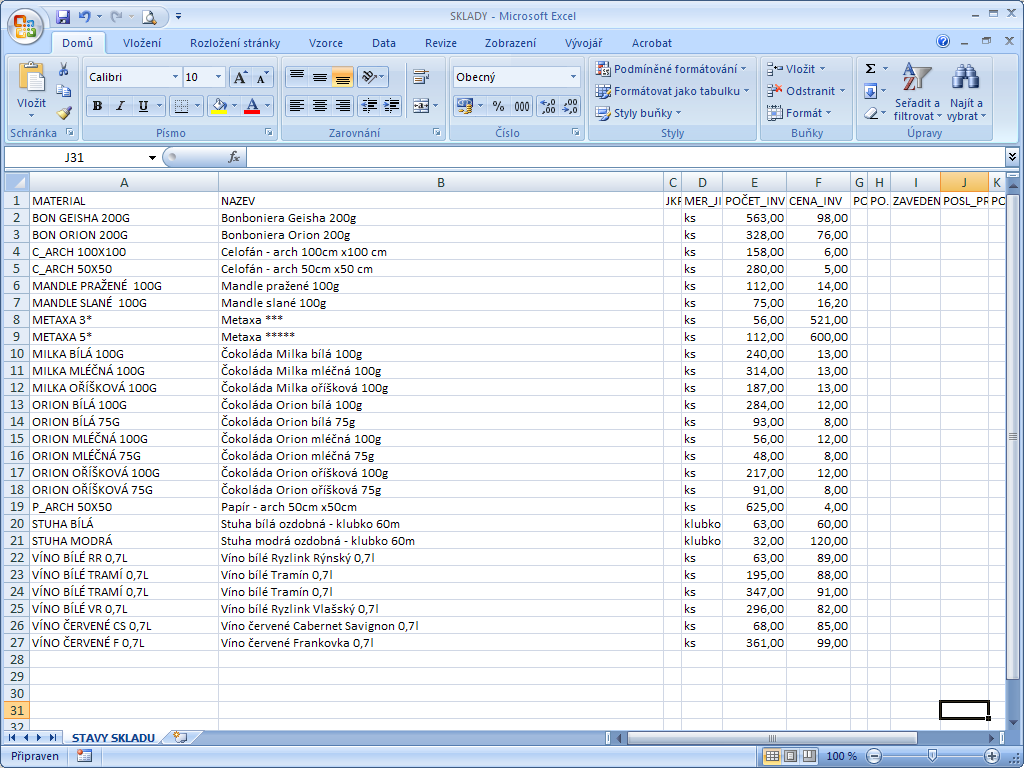This screenshot has width=1024, height=768.
Task: Select the STAVY SKLADU sheet tab
Action: pos(113,738)
